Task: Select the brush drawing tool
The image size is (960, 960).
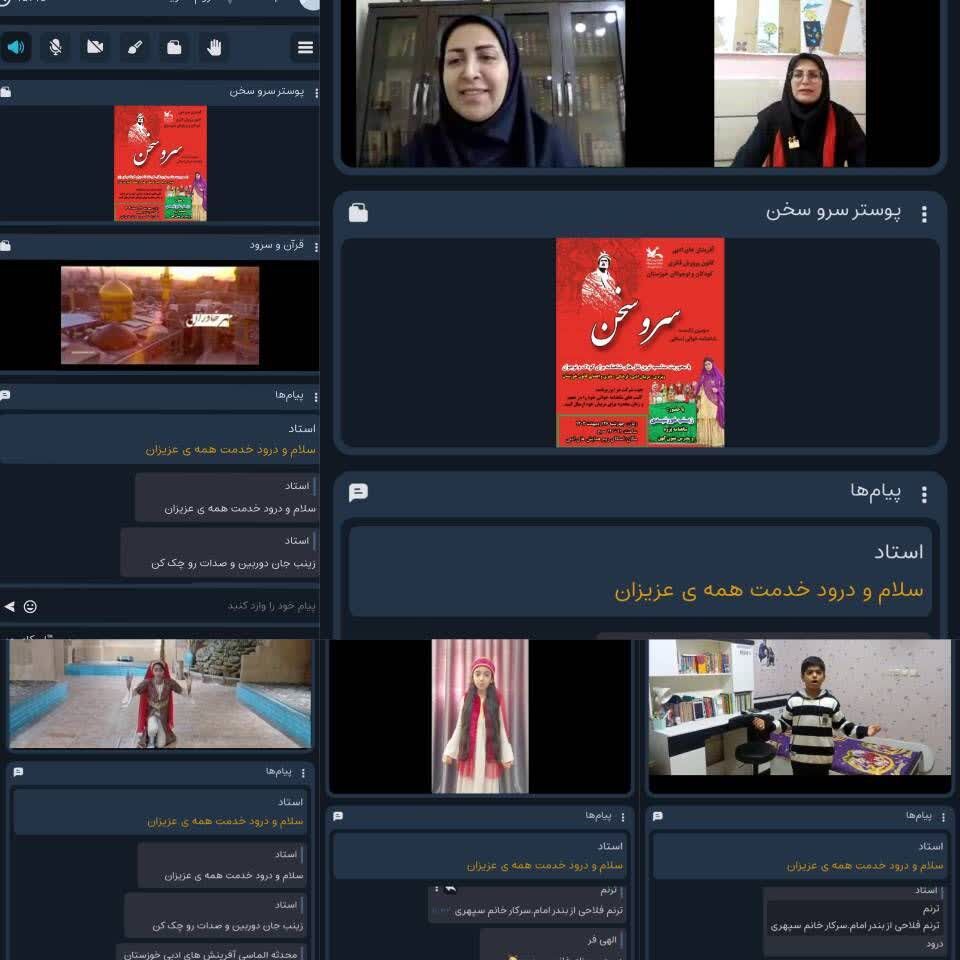Action: pos(134,47)
